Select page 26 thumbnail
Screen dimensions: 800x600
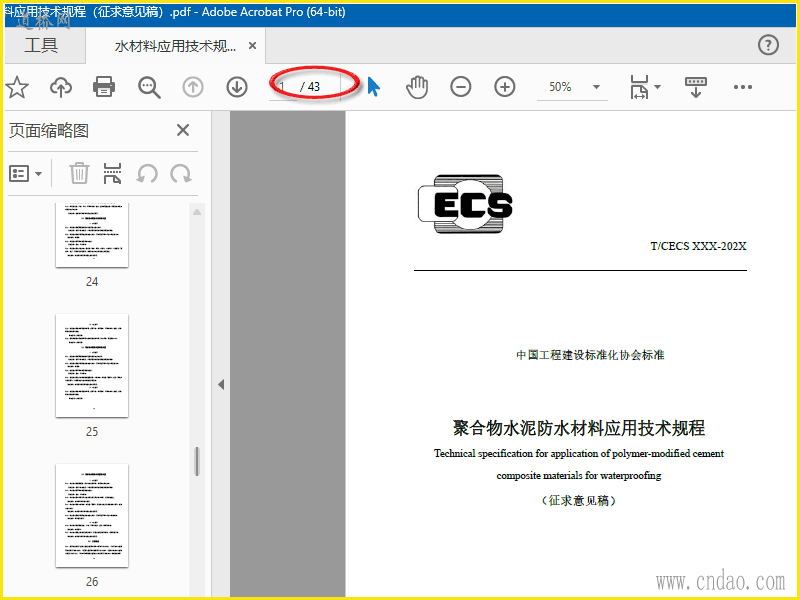[92, 515]
